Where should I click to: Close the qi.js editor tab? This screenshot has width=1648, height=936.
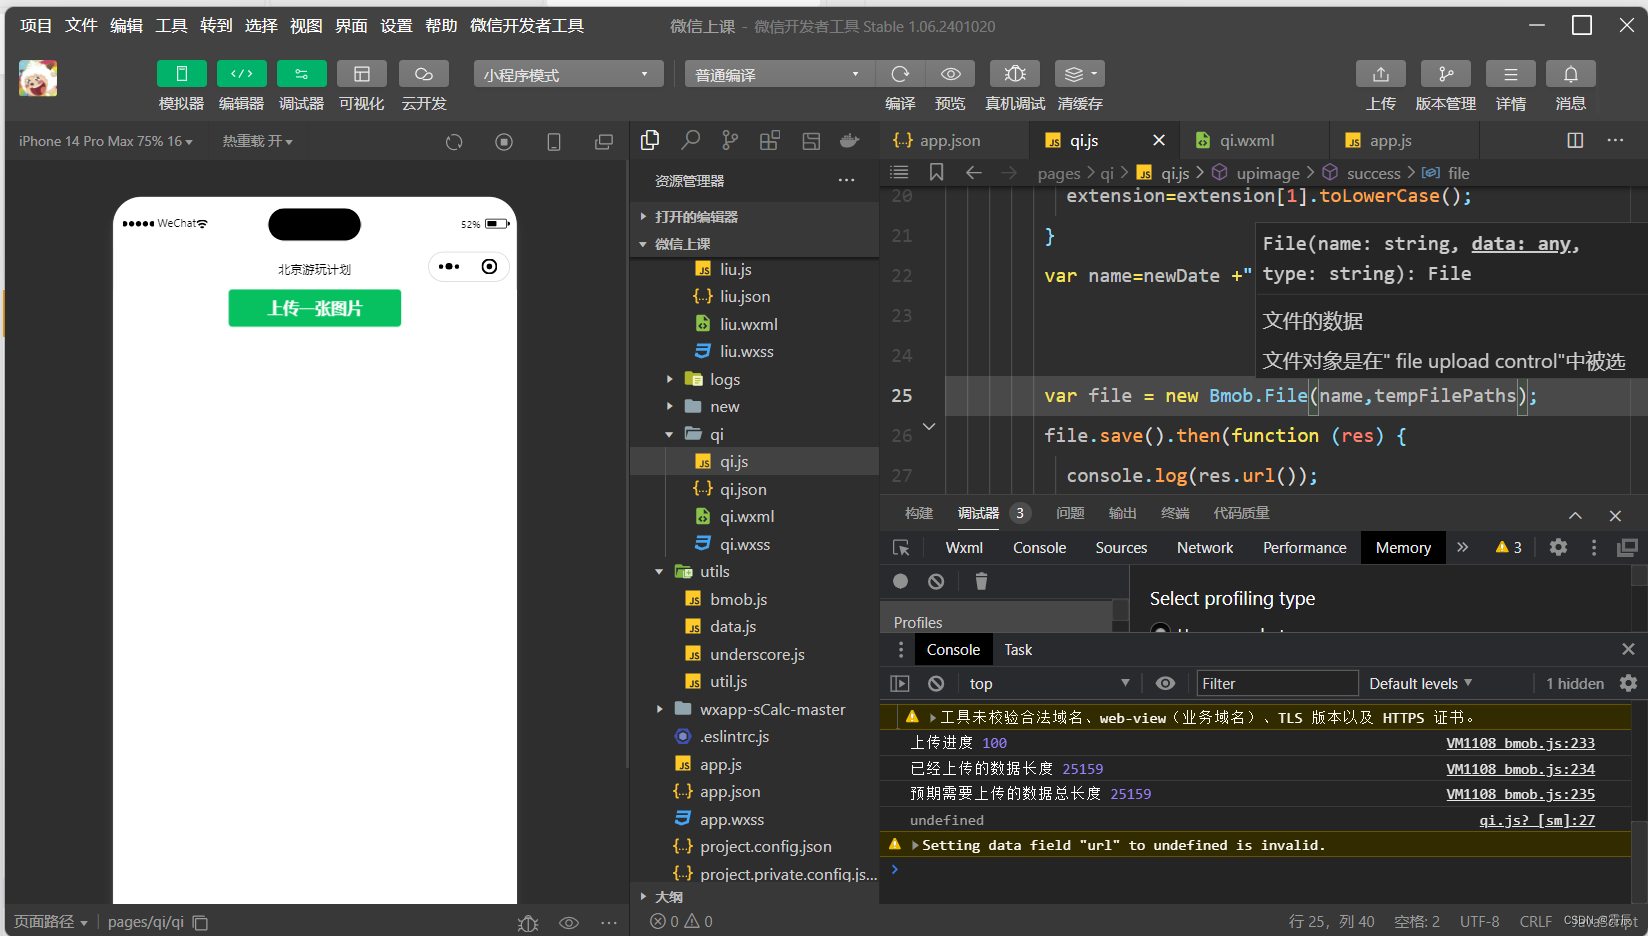pos(1159,141)
